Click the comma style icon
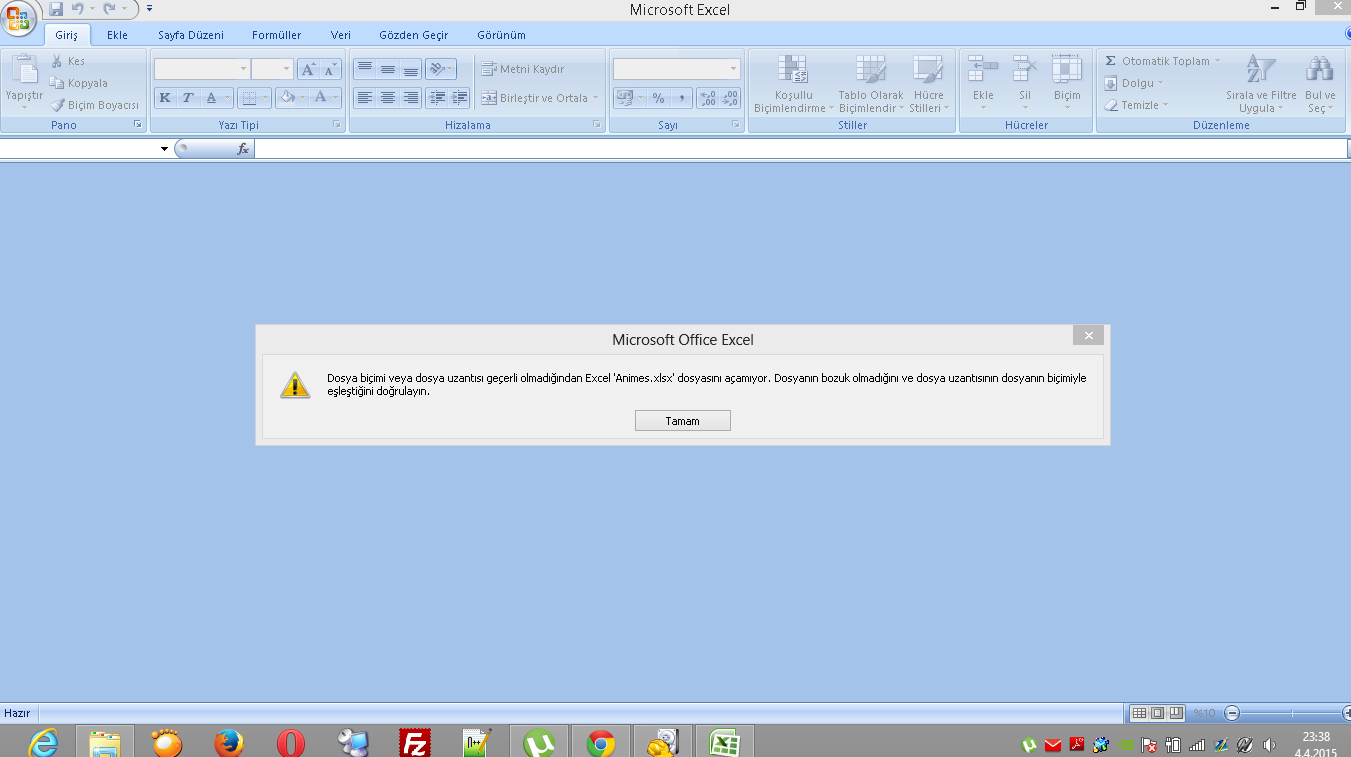This screenshot has width=1351, height=757. coord(681,98)
